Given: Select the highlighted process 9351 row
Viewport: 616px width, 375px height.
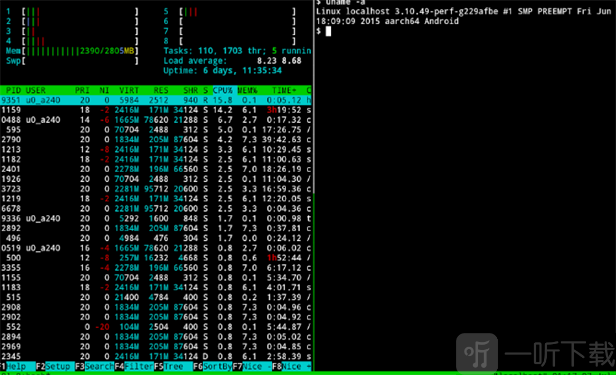Looking at the screenshot, I should tap(156, 100).
